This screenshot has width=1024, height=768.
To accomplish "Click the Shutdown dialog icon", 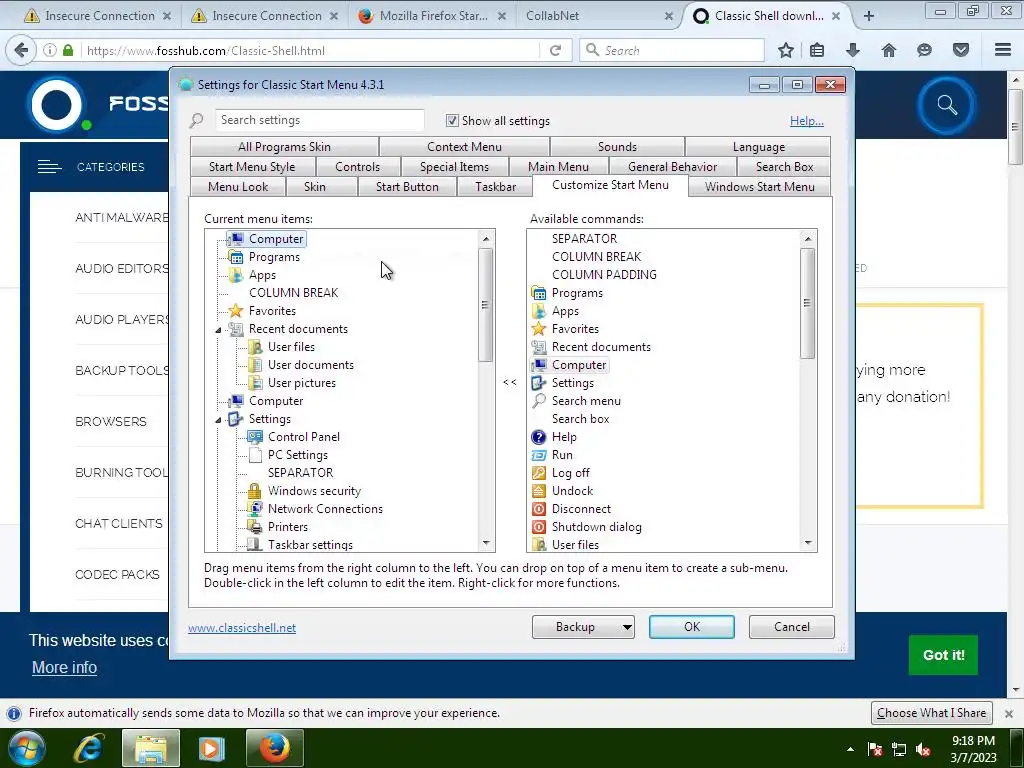I will click(x=539, y=527).
